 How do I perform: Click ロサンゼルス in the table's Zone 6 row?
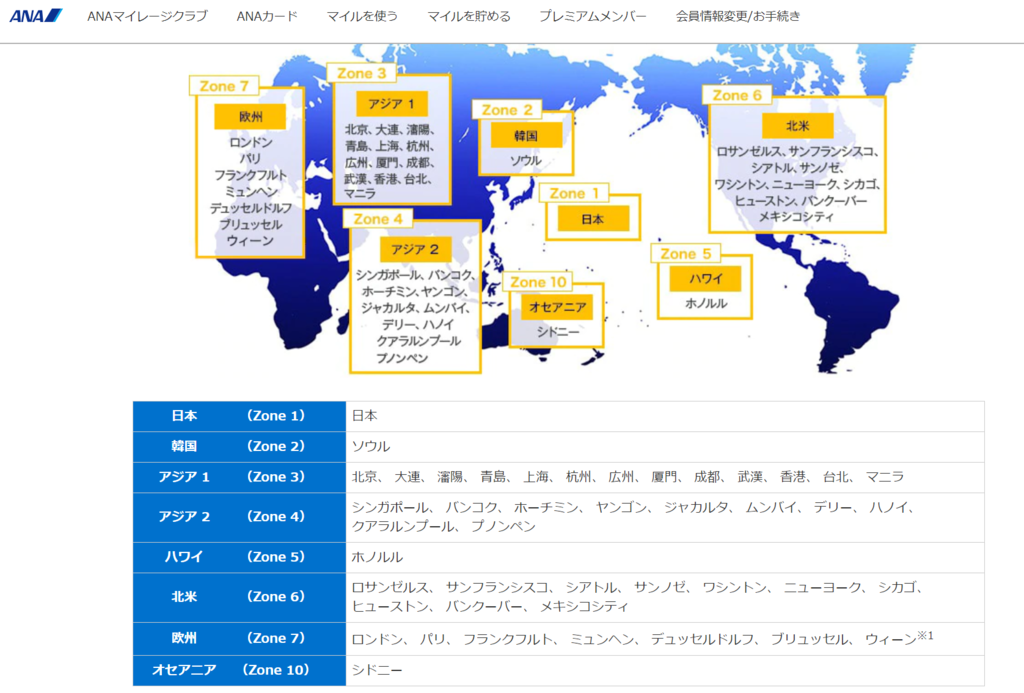390,587
